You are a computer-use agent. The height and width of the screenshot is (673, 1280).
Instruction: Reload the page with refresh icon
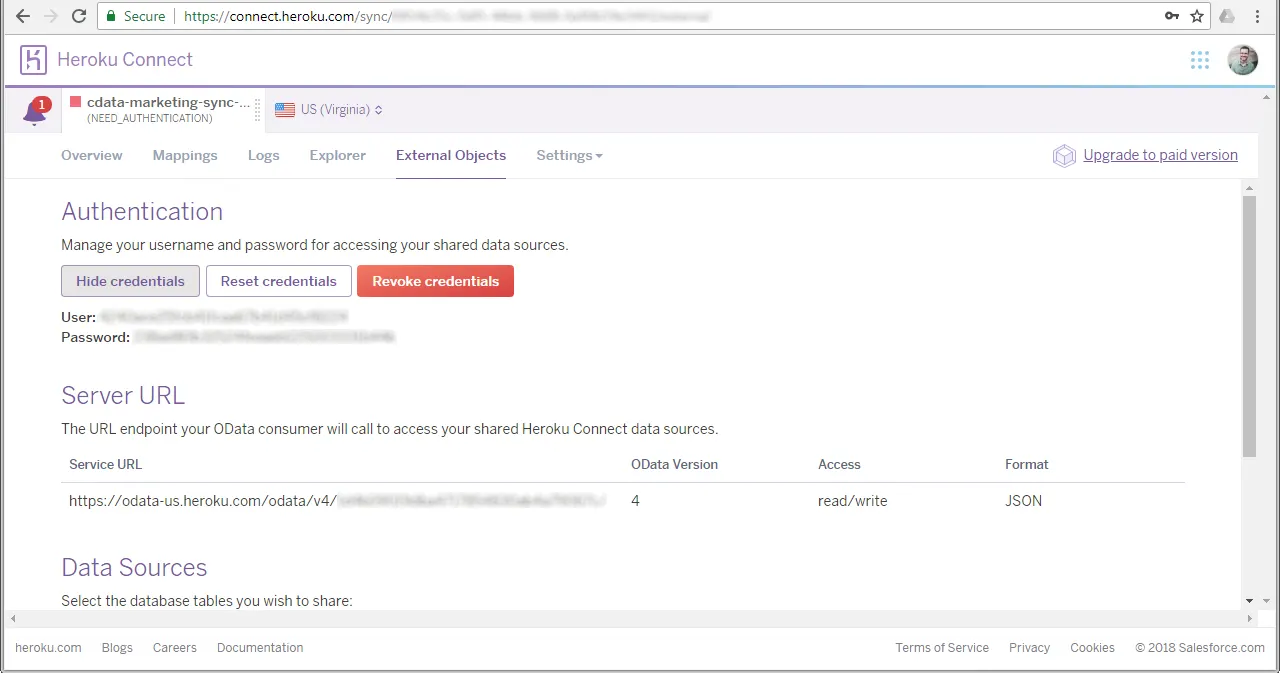click(x=79, y=16)
